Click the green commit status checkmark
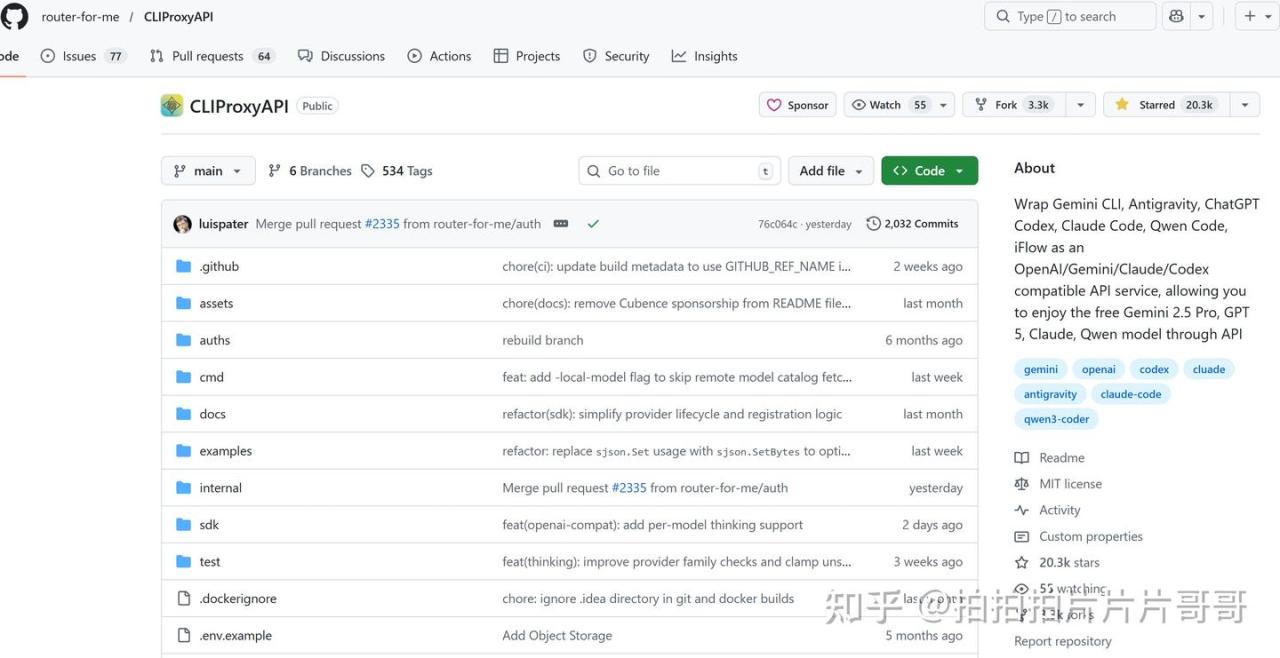Image resolution: width=1280 pixels, height=658 pixels. tap(593, 224)
